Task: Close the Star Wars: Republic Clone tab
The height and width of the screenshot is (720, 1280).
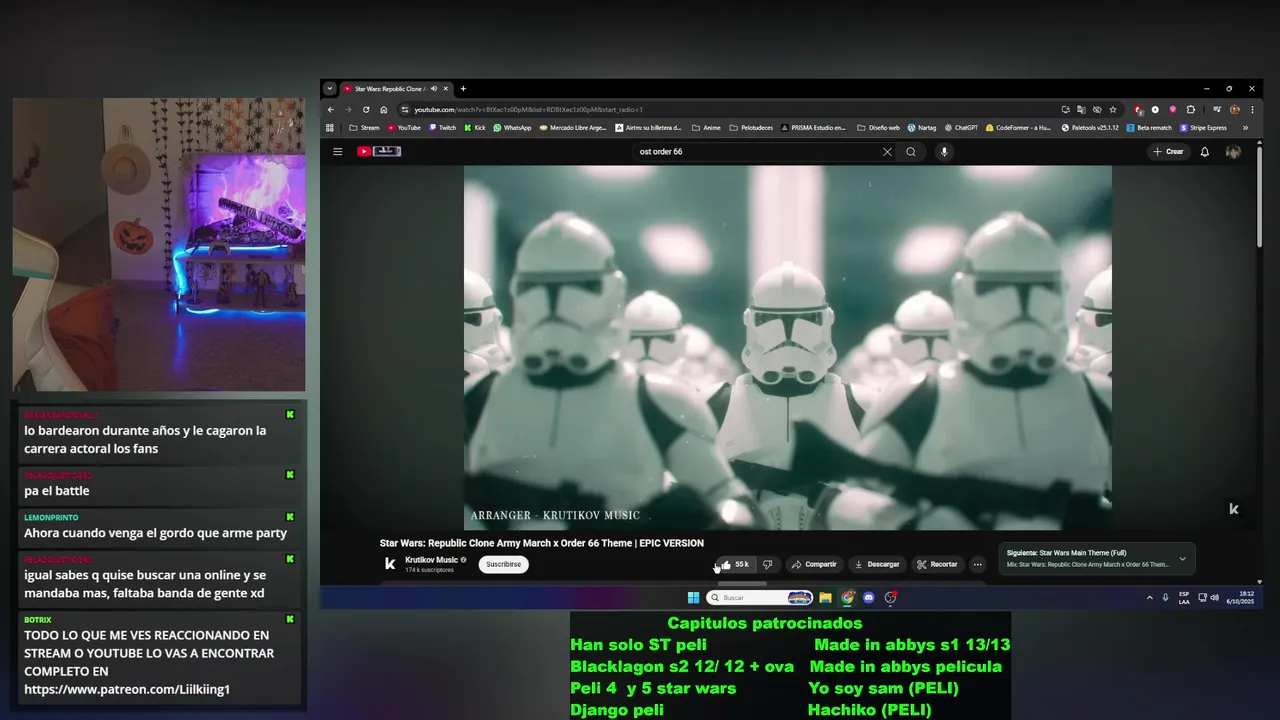Action: tap(446, 89)
